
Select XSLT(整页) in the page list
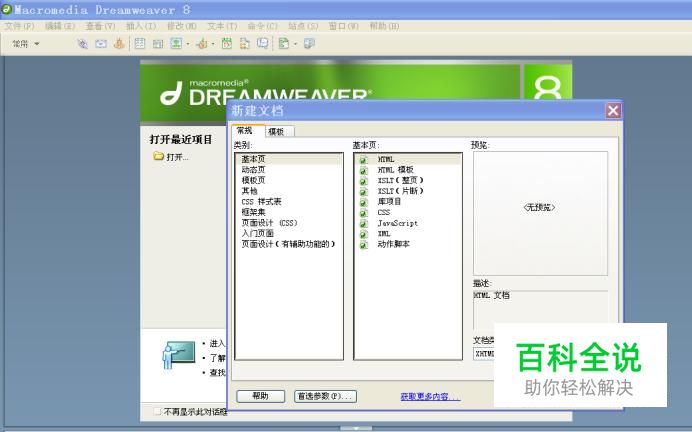pos(408,180)
